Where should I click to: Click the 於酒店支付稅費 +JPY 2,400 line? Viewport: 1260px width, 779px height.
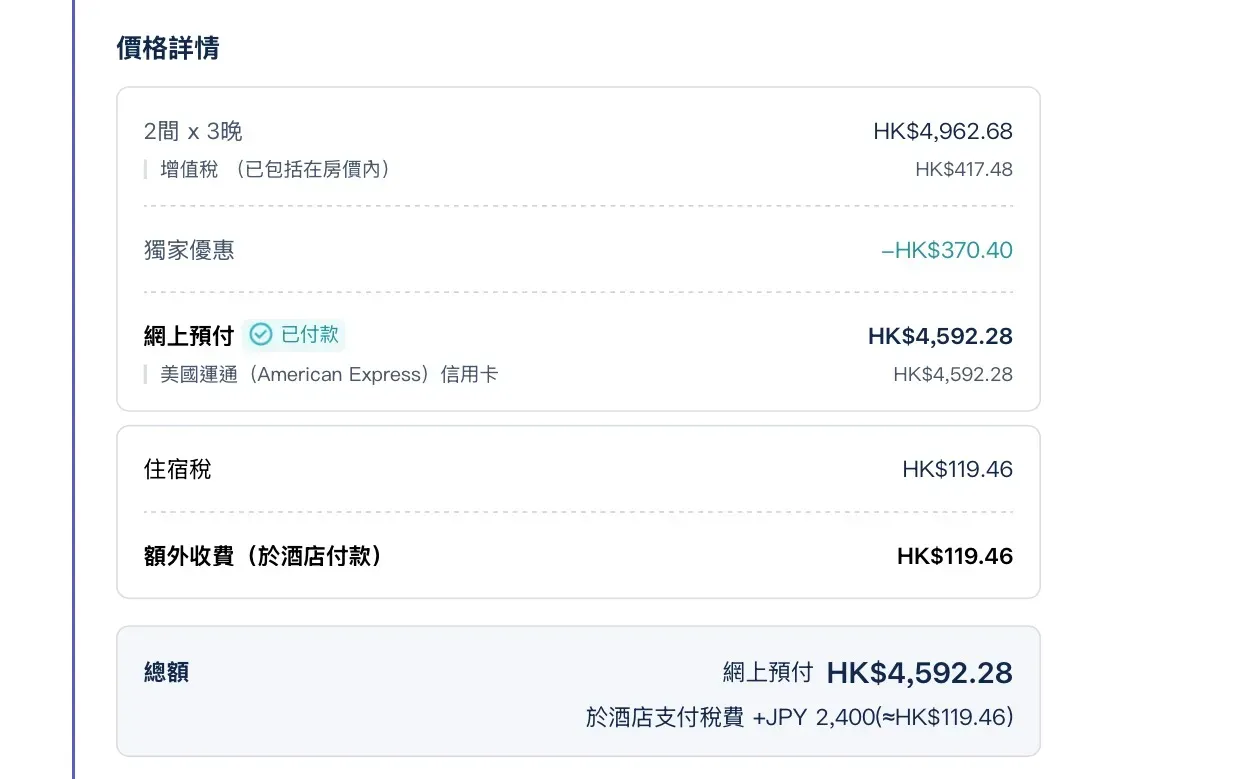click(x=799, y=718)
